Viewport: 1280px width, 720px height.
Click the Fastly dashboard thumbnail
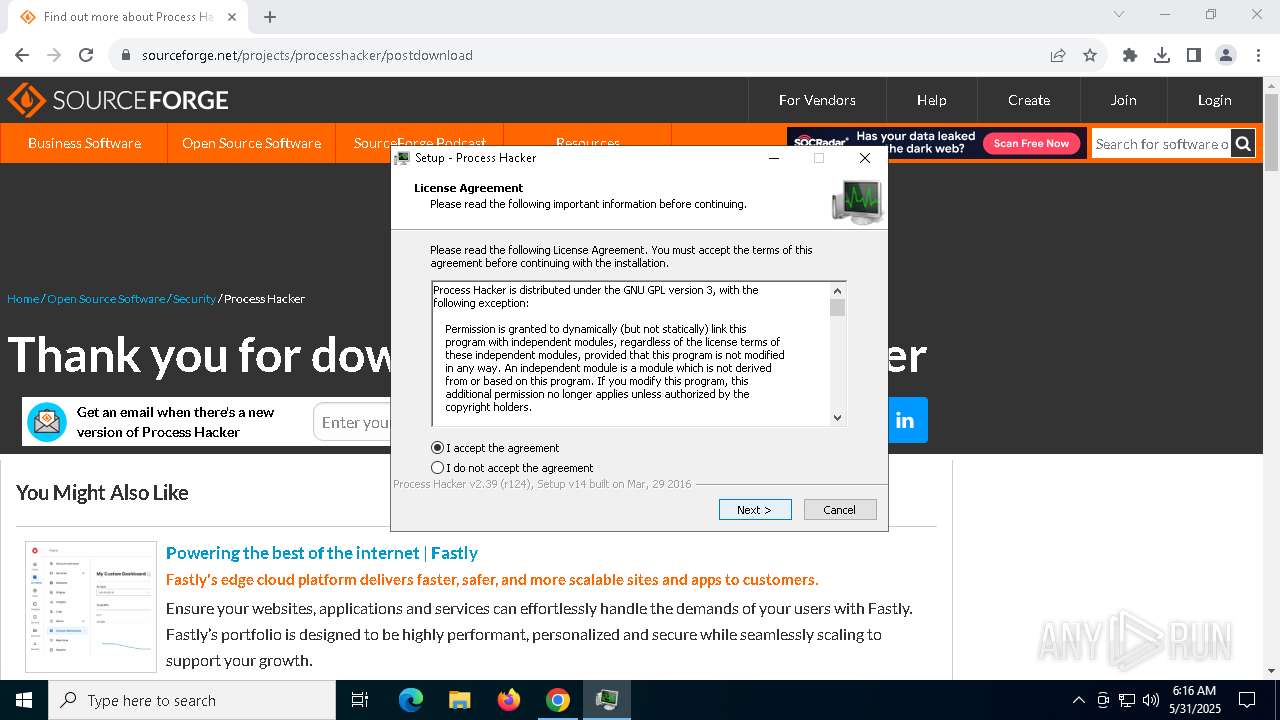[x=91, y=607]
